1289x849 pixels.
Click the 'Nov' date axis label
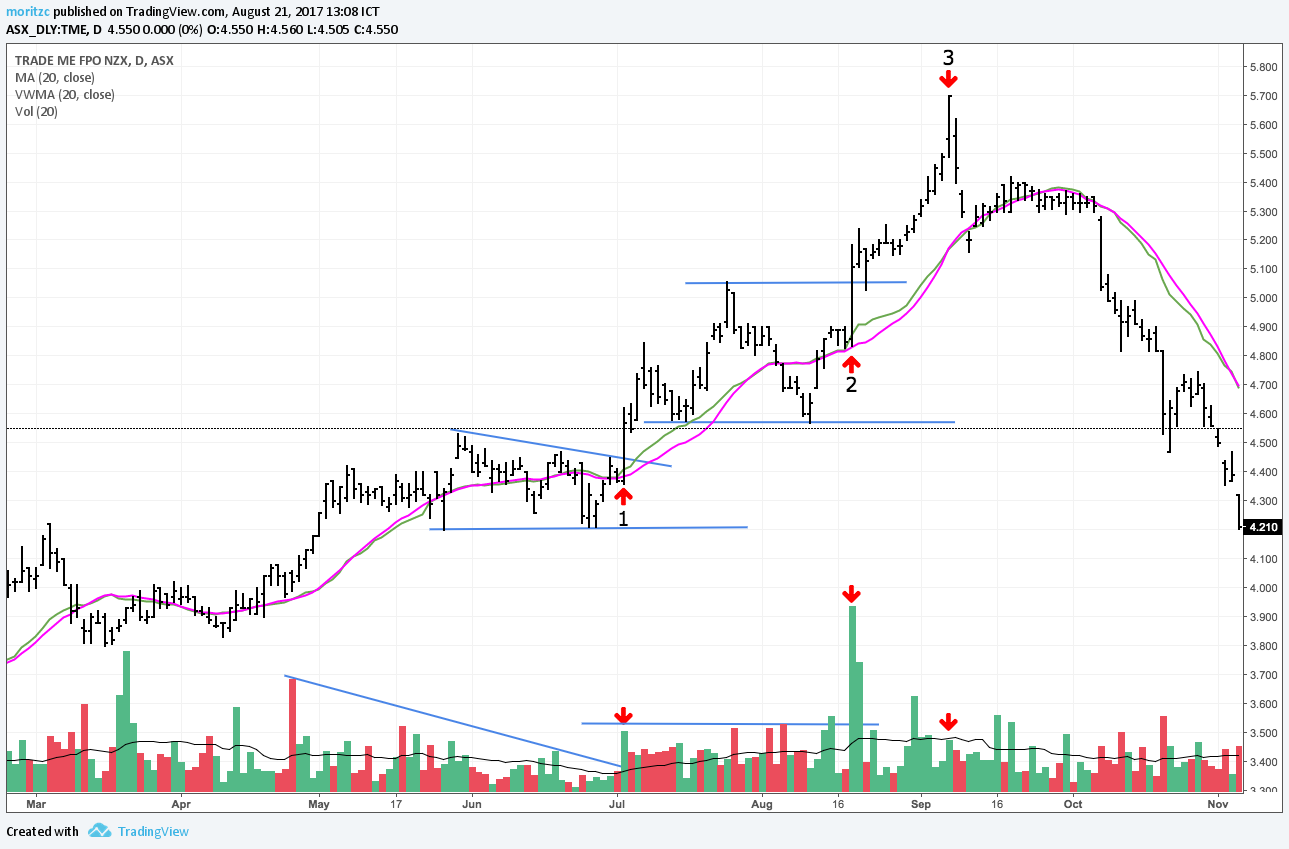(x=1217, y=803)
